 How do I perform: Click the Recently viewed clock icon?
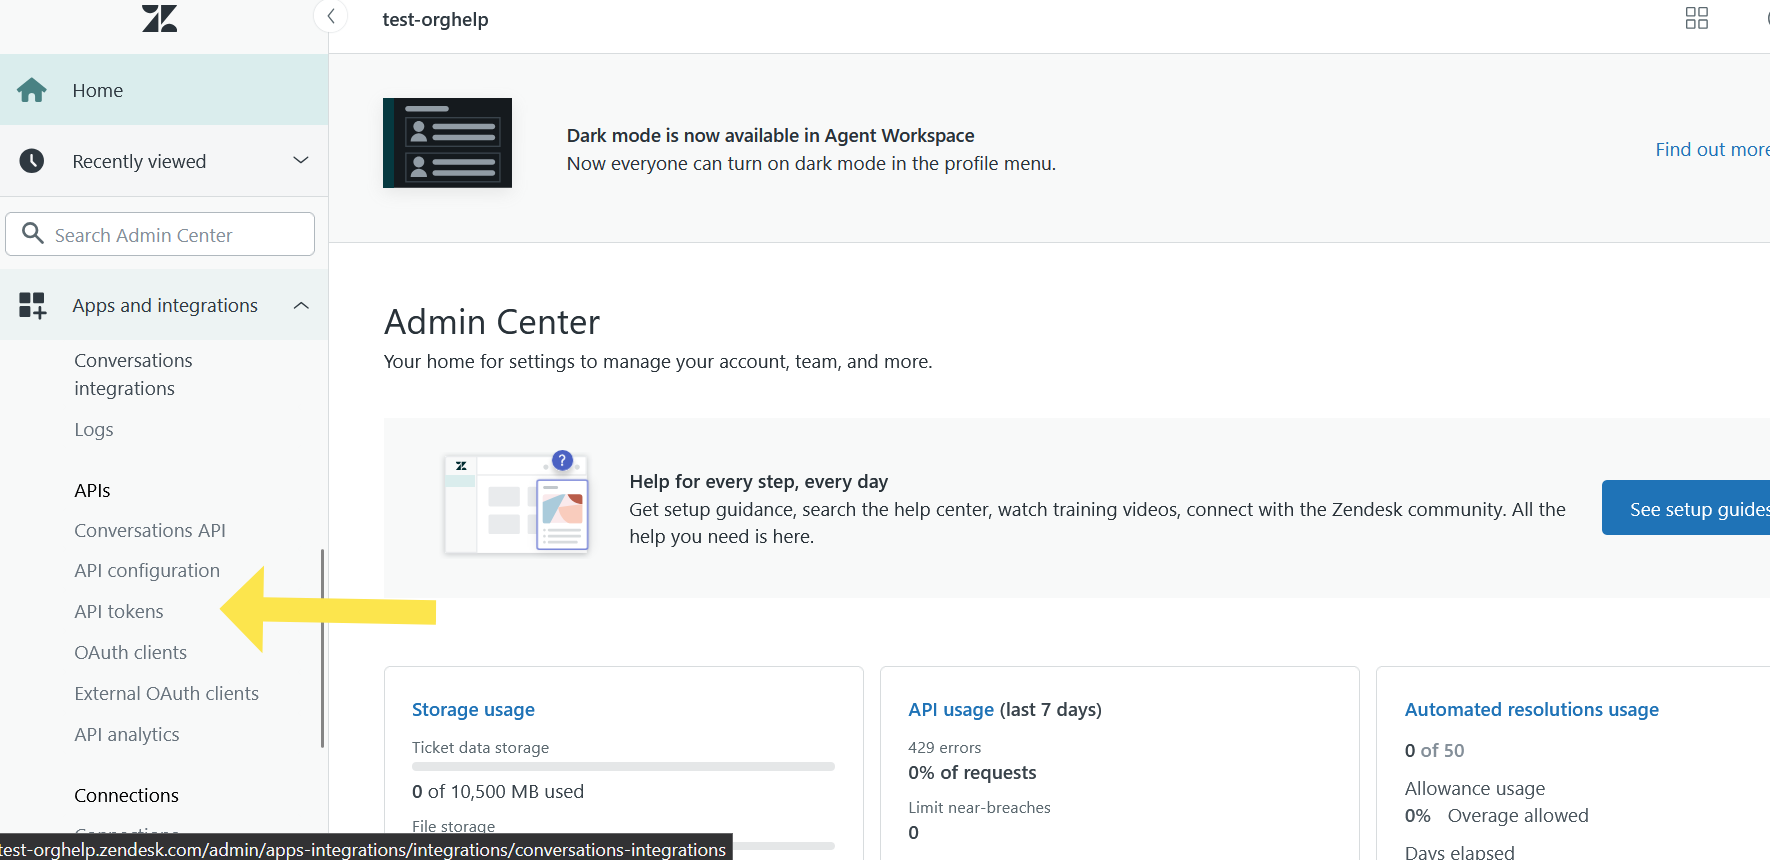tap(32, 161)
